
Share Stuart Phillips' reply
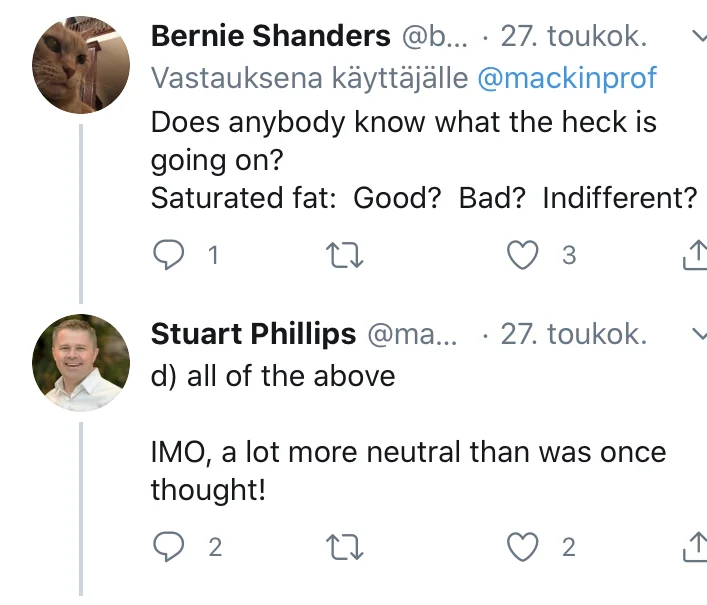tap(692, 547)
